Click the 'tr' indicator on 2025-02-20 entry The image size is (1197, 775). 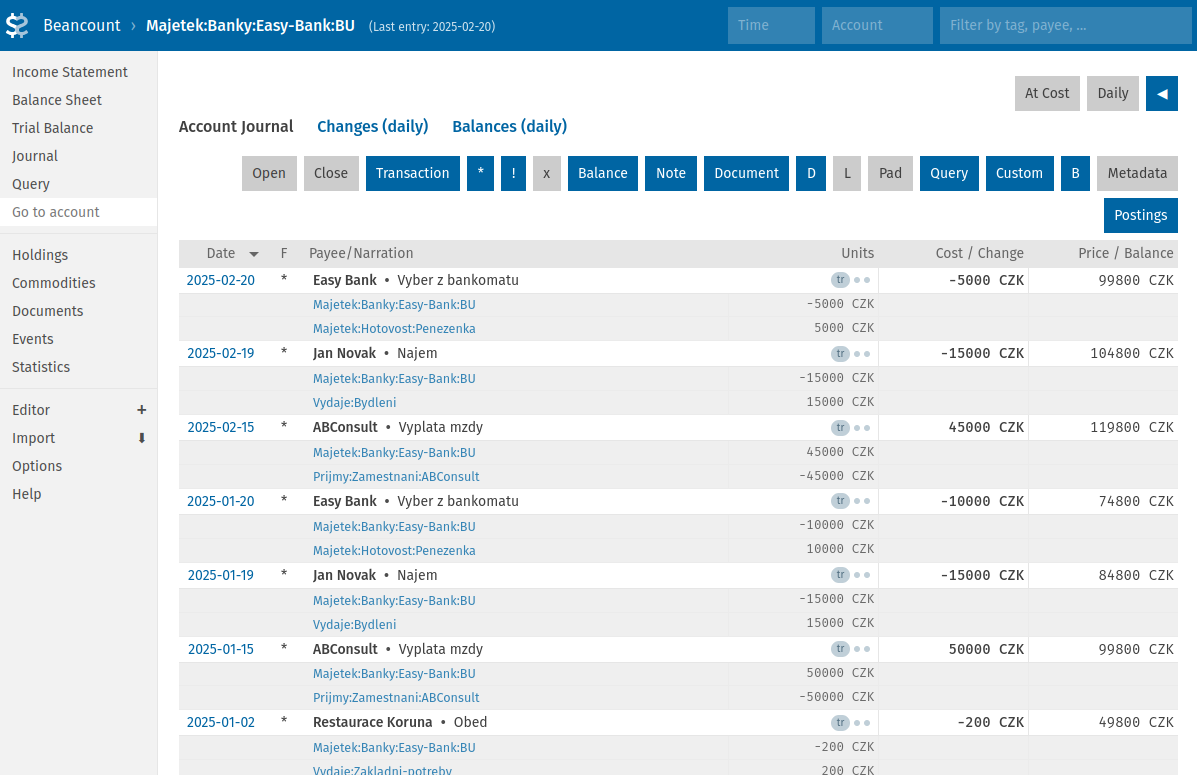click(x=840, y=280)
